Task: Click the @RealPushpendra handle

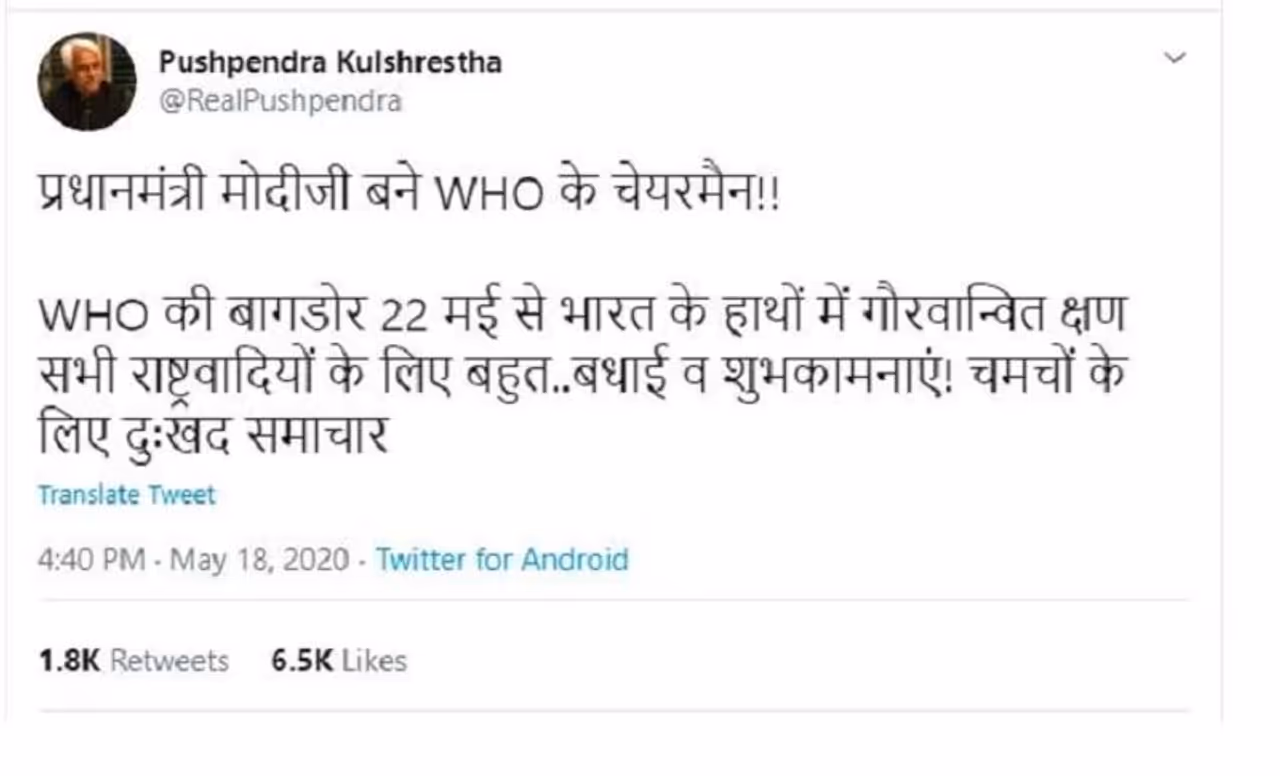Action: point(280,101)
